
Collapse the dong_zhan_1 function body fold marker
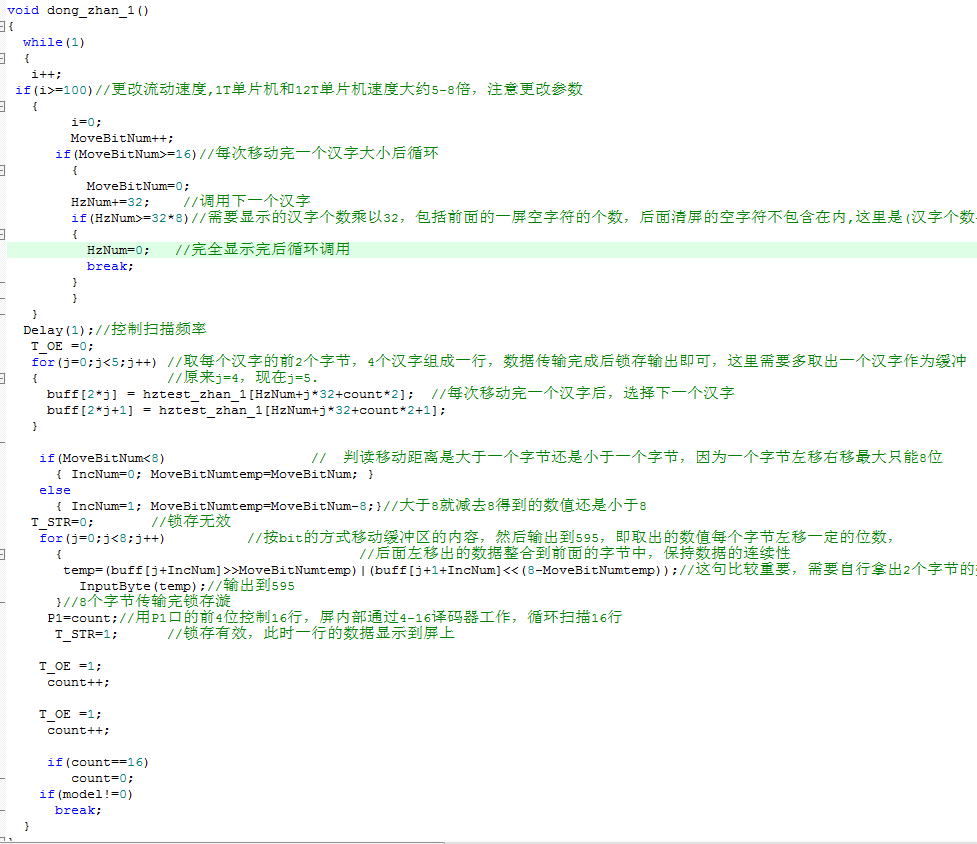pyautogui.click(x=2, y=26)
